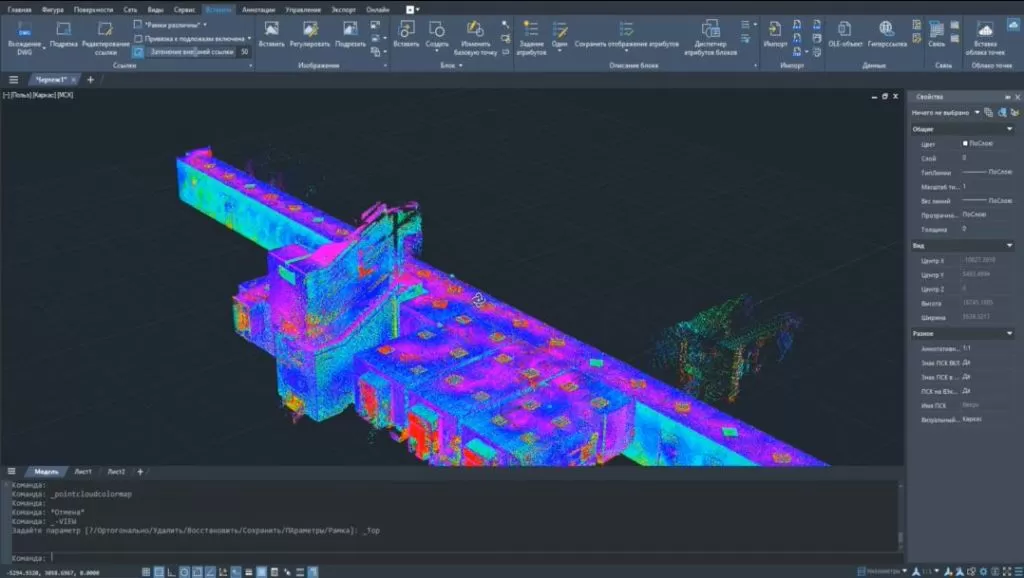This screenshot has height=578, width=1024.
Task: Switch to the Лист1 layout tab
Action: tap(83, 472)
